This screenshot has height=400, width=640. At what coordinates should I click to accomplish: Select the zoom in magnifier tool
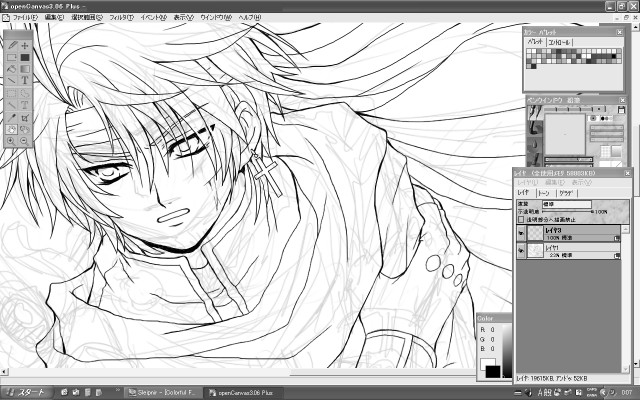[12, 141]
